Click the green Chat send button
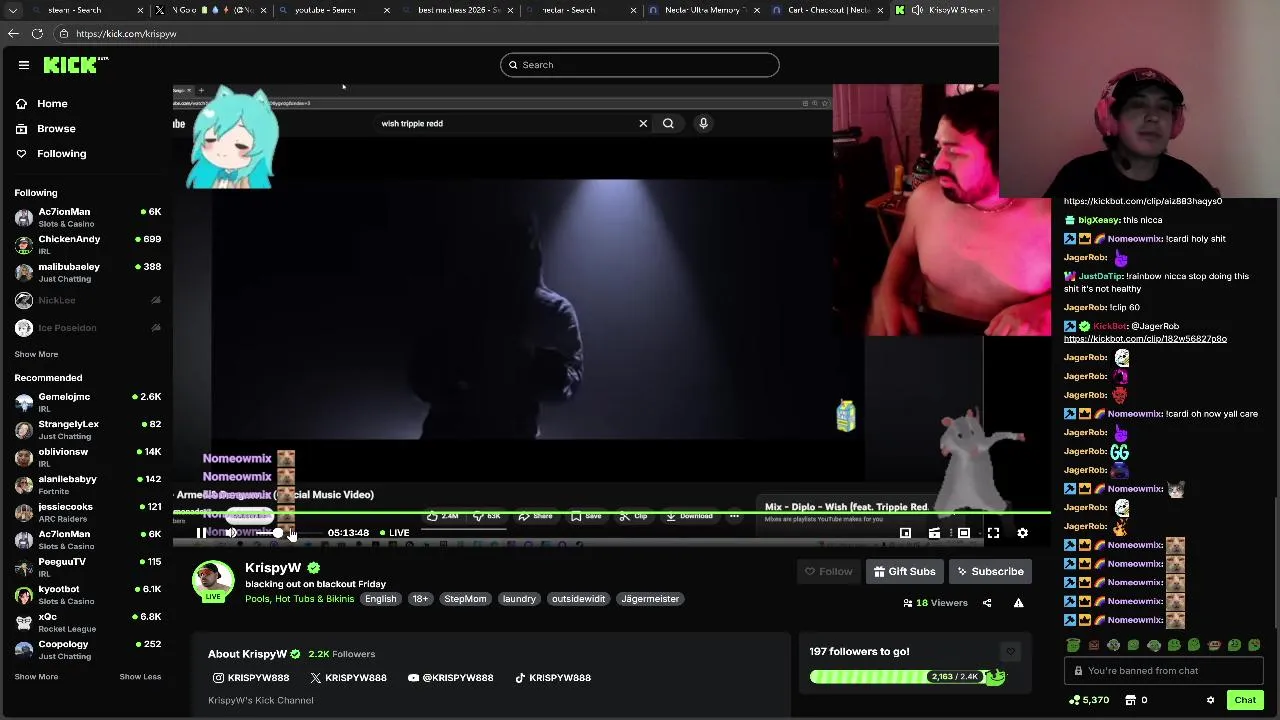 pos(1245,700)
